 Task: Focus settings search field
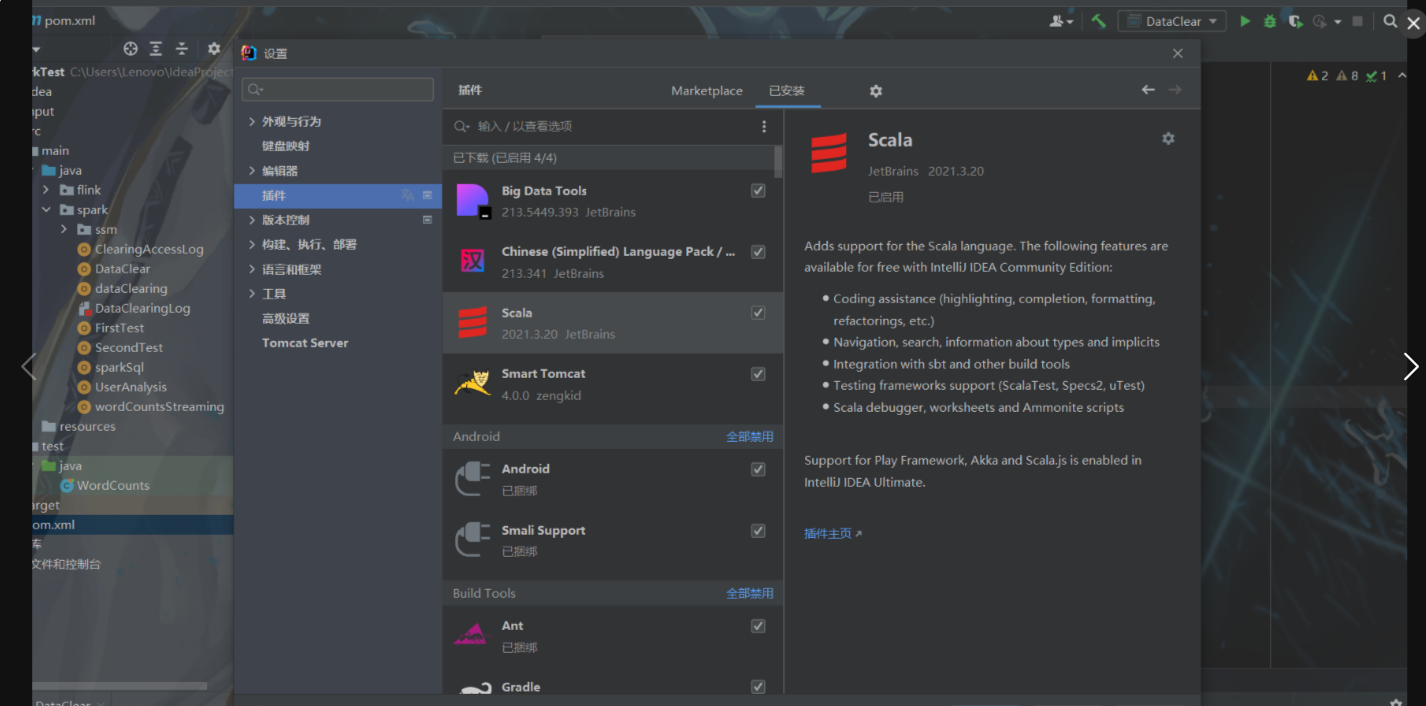tap(338, 89)
